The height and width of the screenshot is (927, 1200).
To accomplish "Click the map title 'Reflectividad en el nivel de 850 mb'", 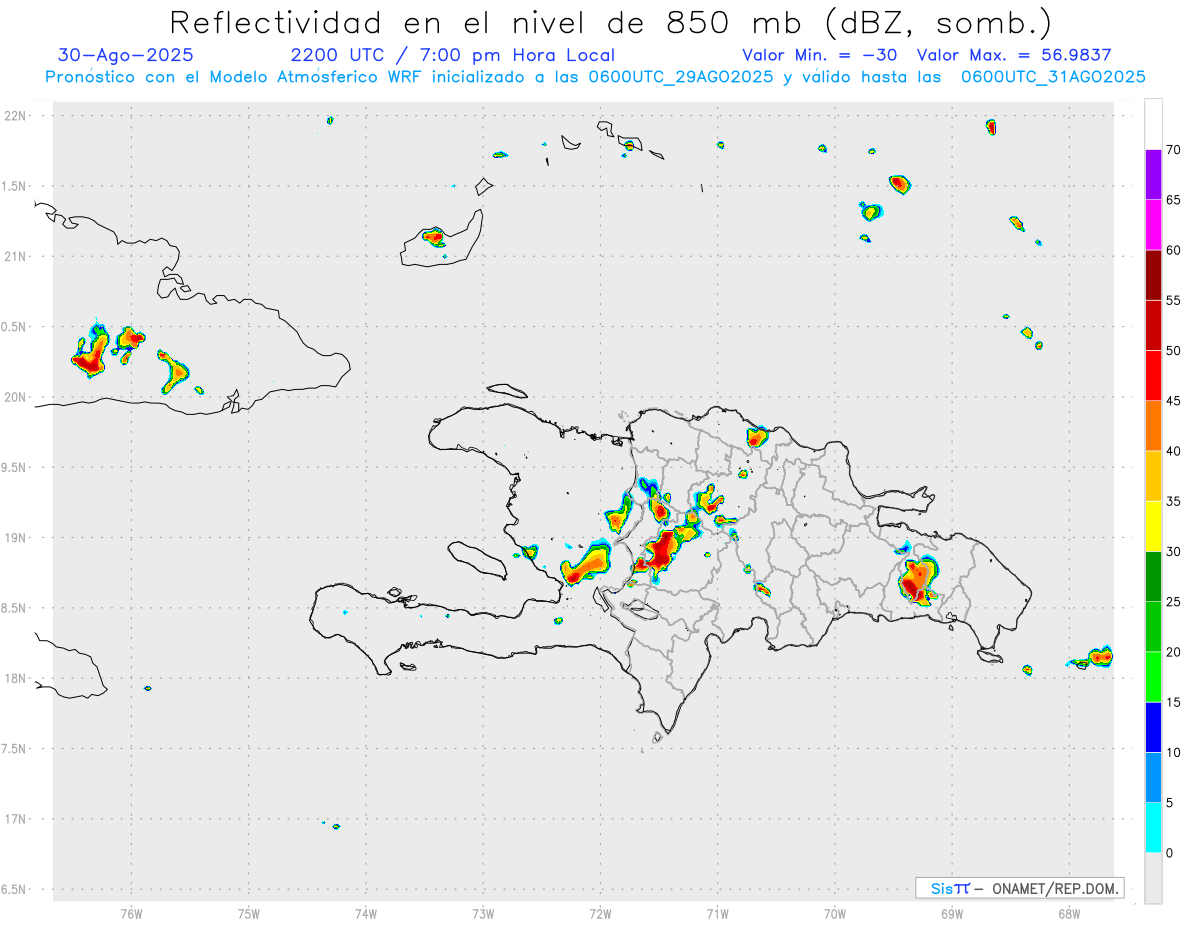I will [485, 22].
